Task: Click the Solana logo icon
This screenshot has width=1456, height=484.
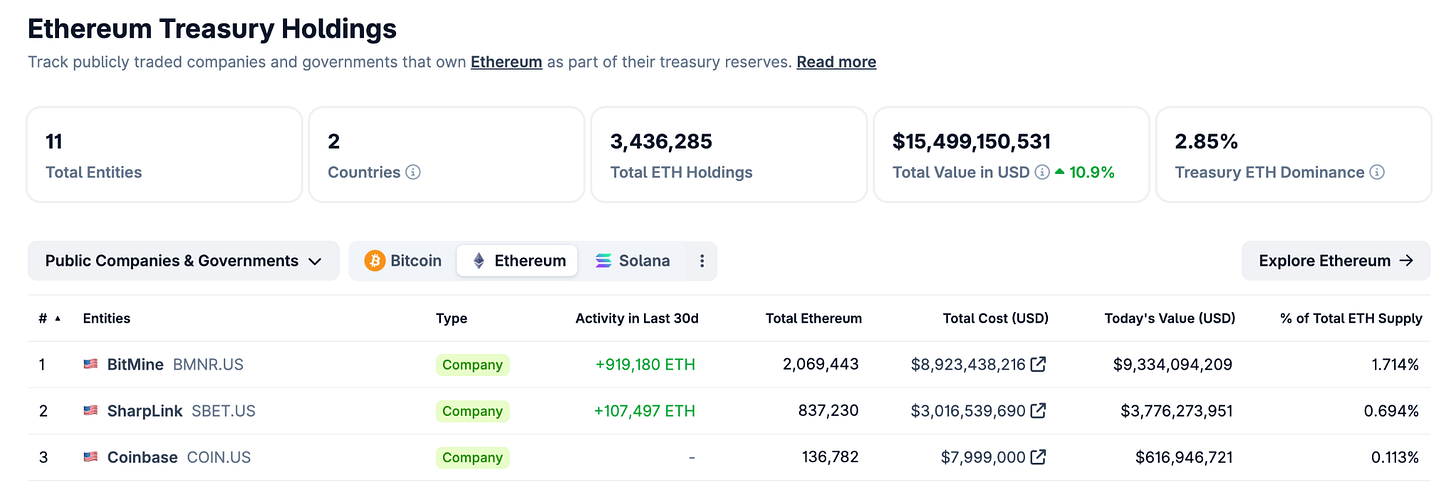Action: tap(603, 261)
